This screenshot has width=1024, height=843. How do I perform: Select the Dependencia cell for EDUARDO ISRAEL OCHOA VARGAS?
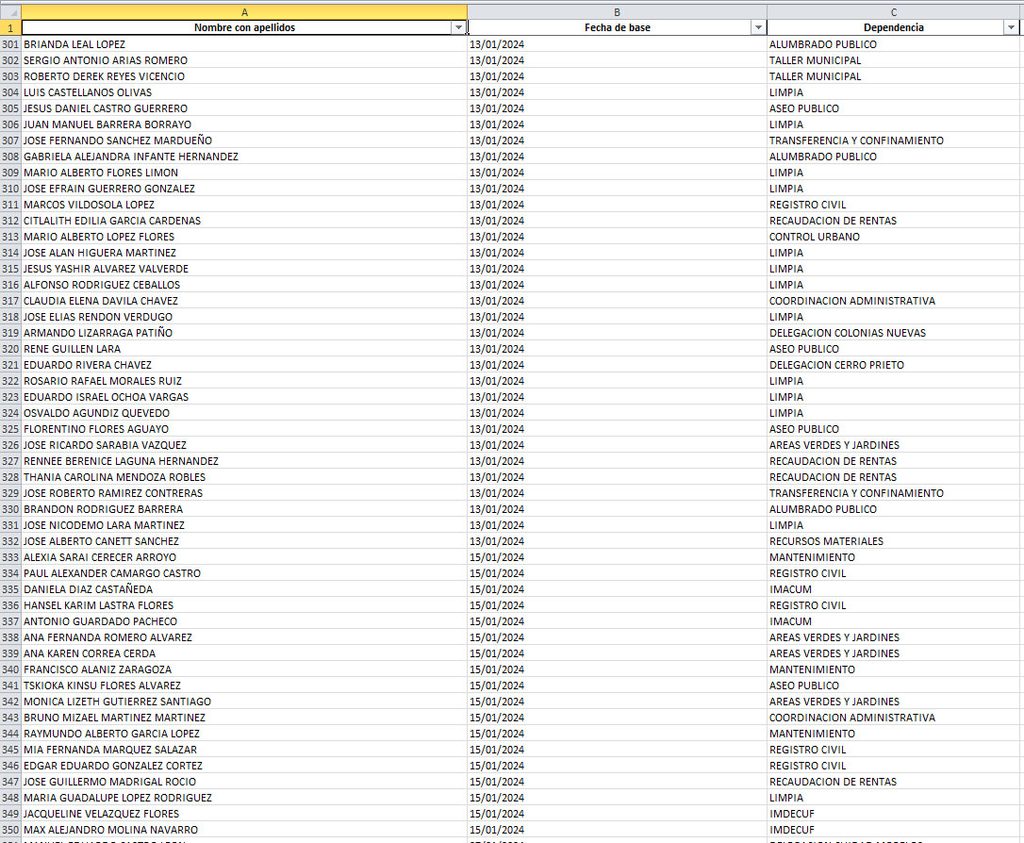[x=893, y=397]
